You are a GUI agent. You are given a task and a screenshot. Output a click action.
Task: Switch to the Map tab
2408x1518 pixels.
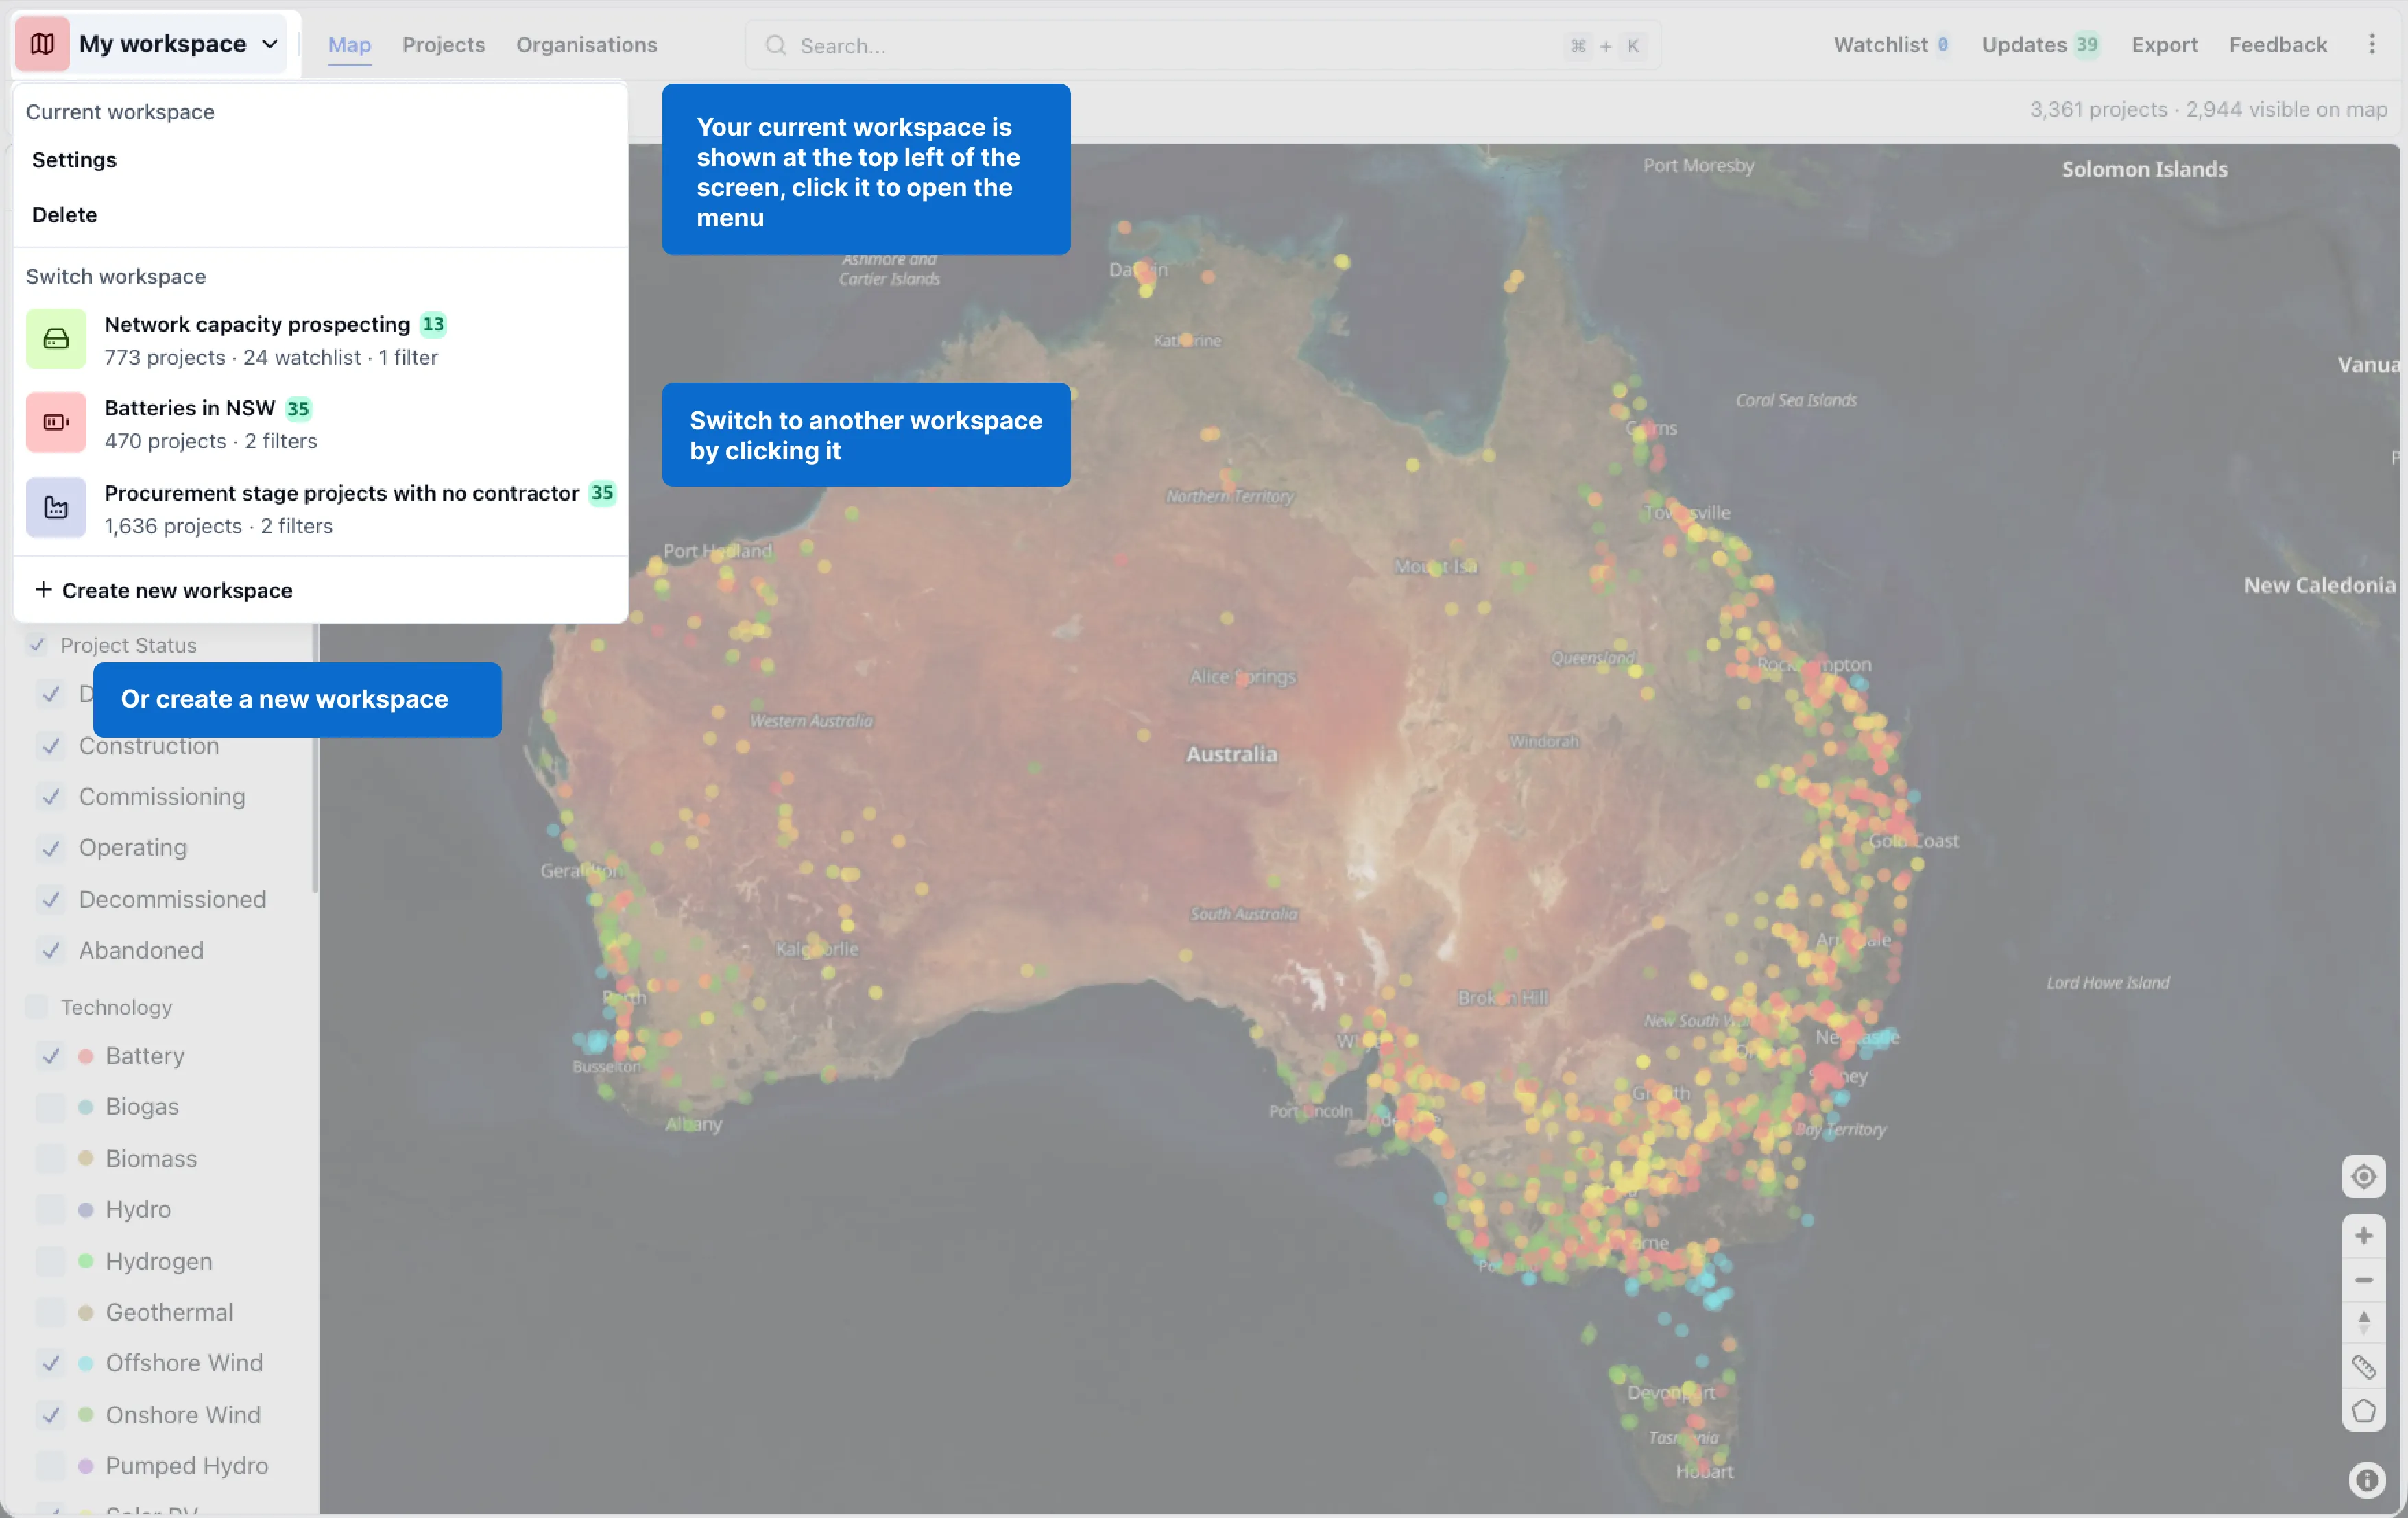pos(349,45)
